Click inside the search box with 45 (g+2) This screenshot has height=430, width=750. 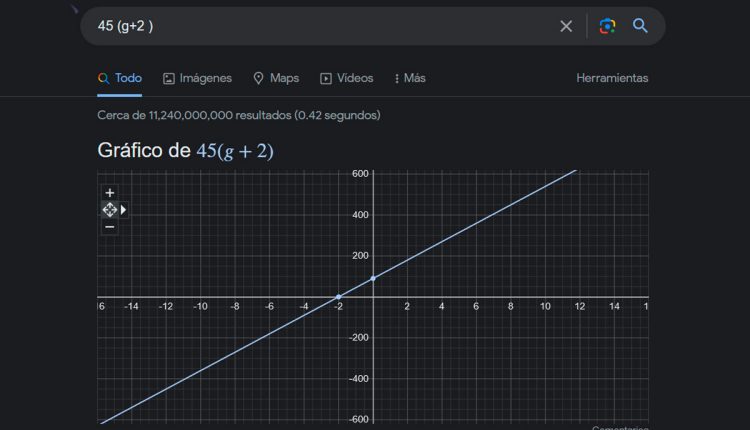320,26
